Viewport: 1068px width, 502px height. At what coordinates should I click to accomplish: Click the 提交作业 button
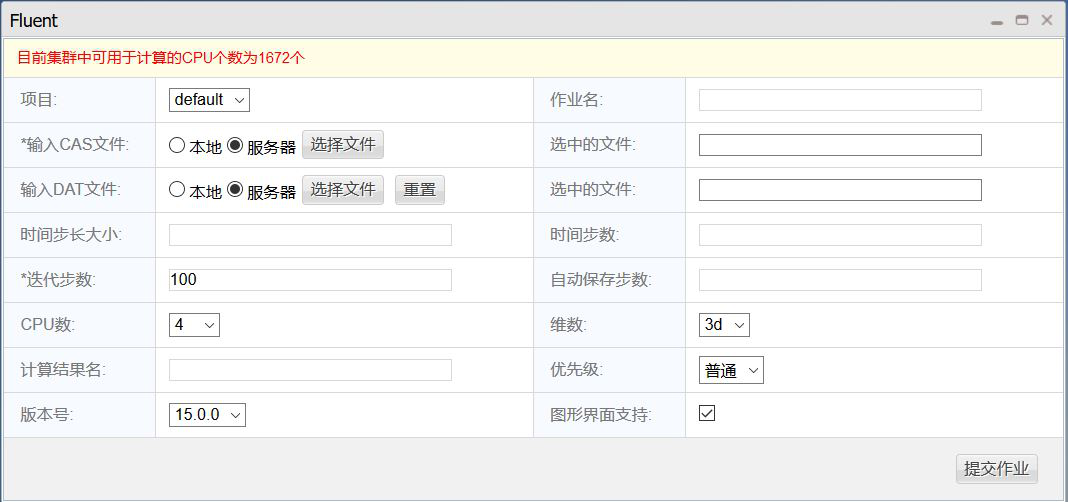[x=996, y=469]
